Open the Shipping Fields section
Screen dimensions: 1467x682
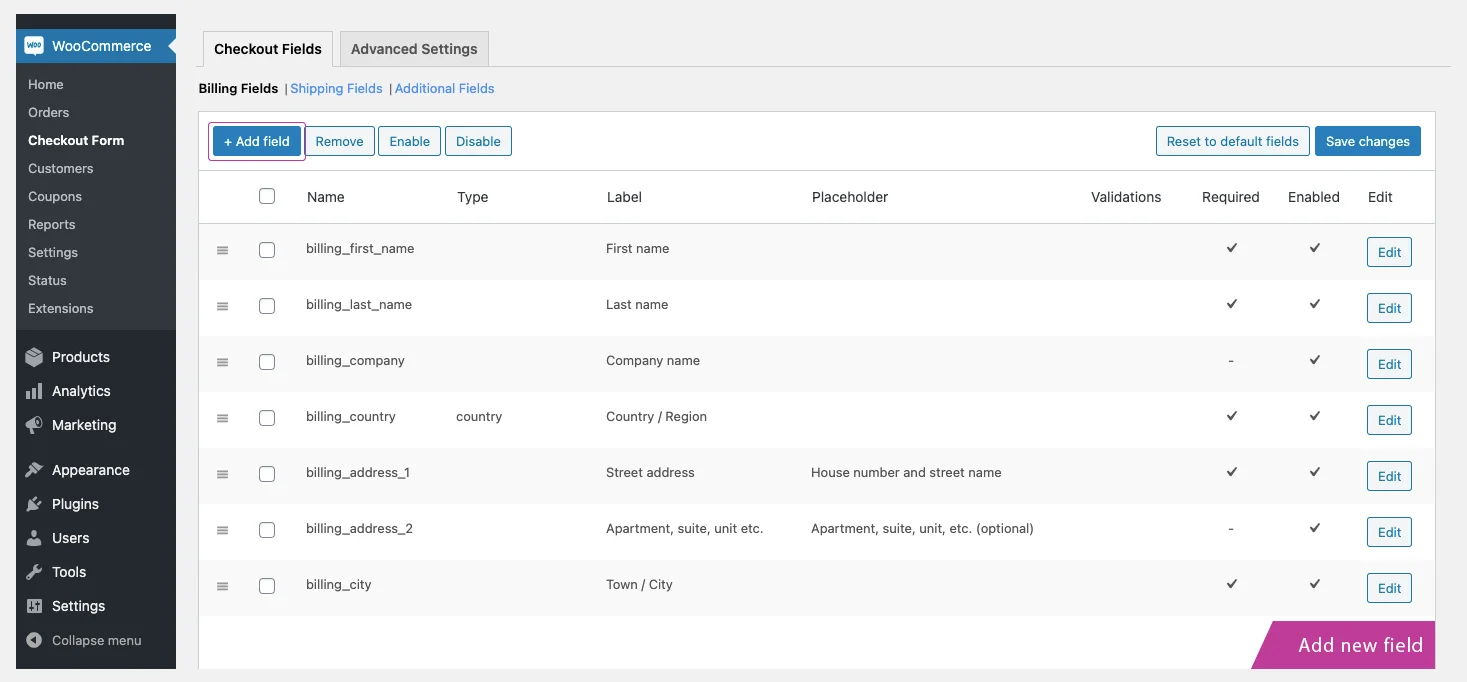pos(336,88)
